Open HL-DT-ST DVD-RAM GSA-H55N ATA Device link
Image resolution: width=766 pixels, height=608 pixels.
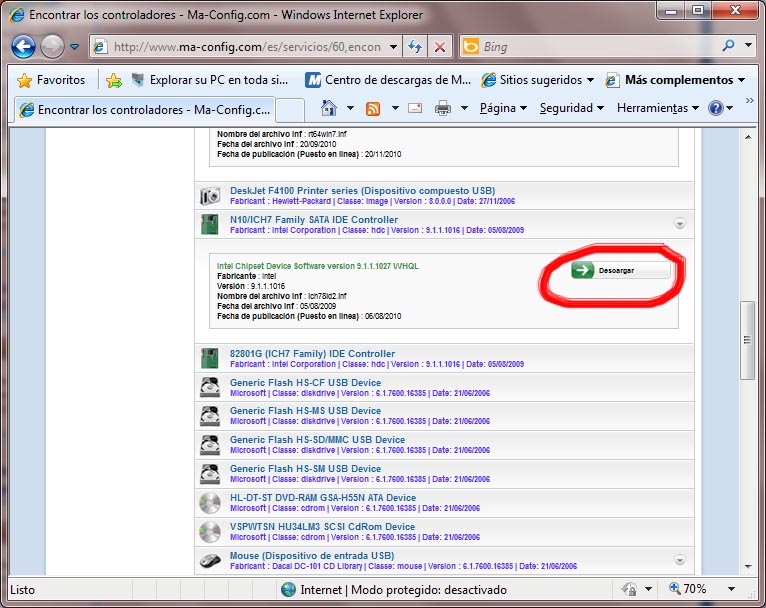(x=323, y=498)
